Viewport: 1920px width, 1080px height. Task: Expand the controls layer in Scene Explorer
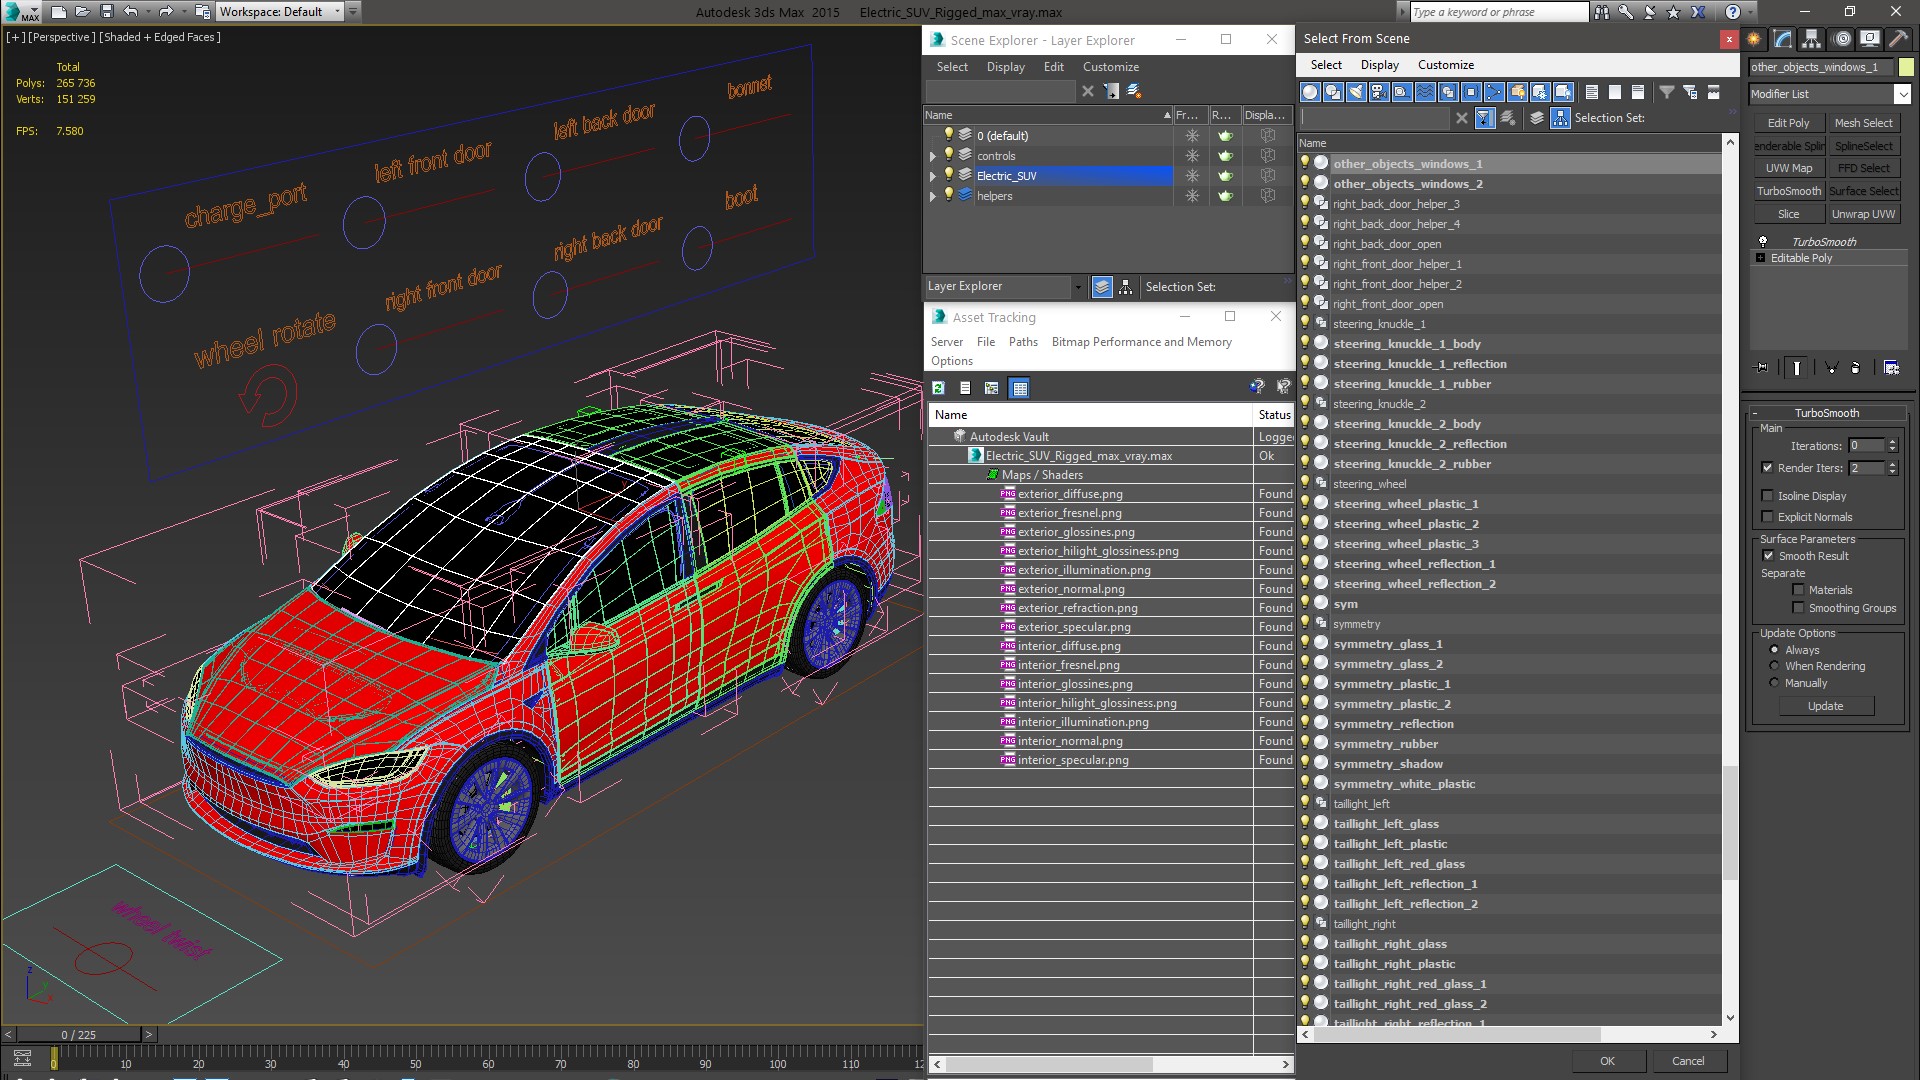[x=933, y=156]
